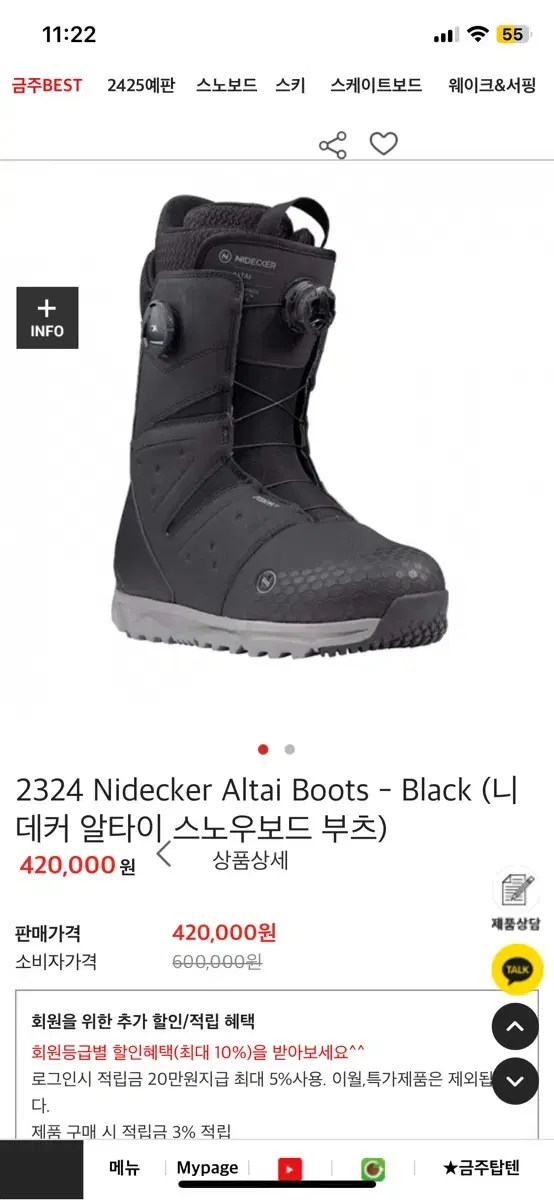
Task: Select the first red image indicator dot
Action: 263,749
